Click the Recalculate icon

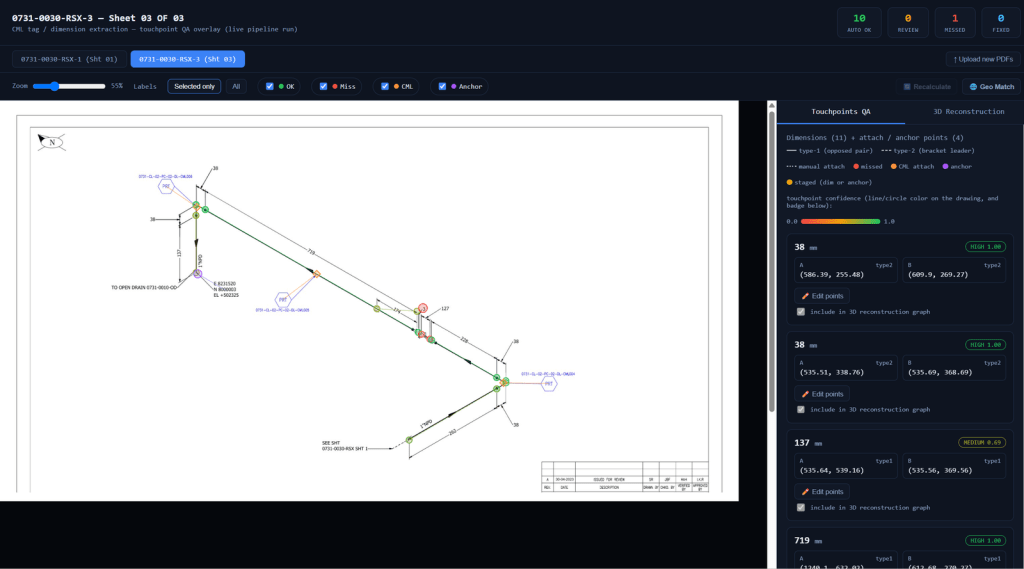pos(906,86)
